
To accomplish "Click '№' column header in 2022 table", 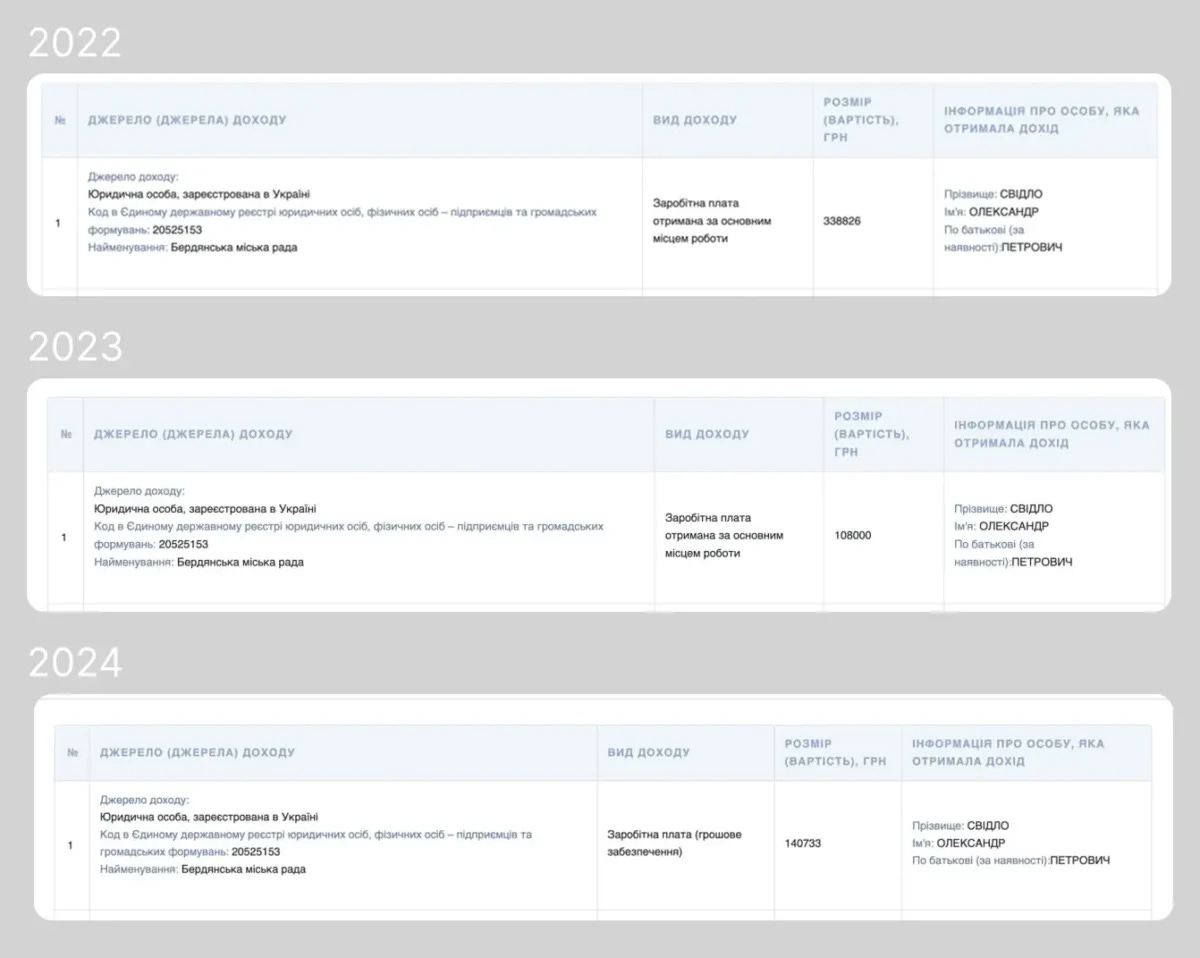I will [x=60, y=120].
